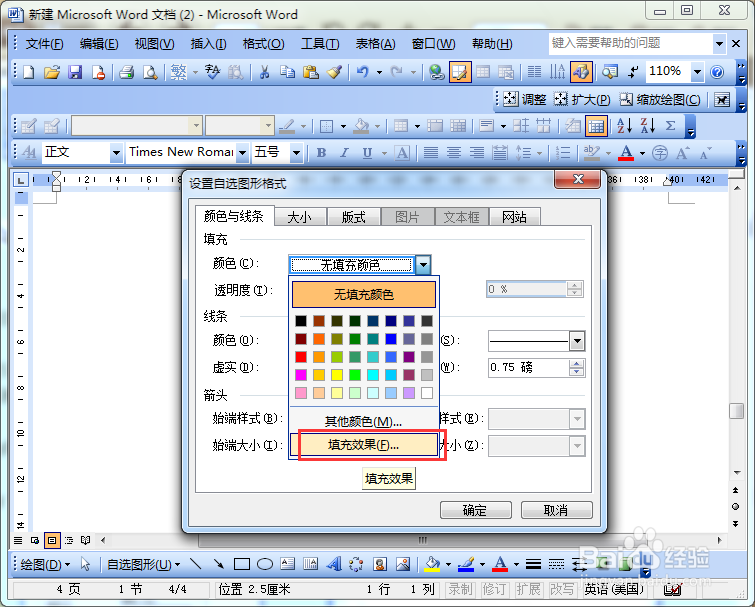Click the Cut scissors icon

coord(264,72)
